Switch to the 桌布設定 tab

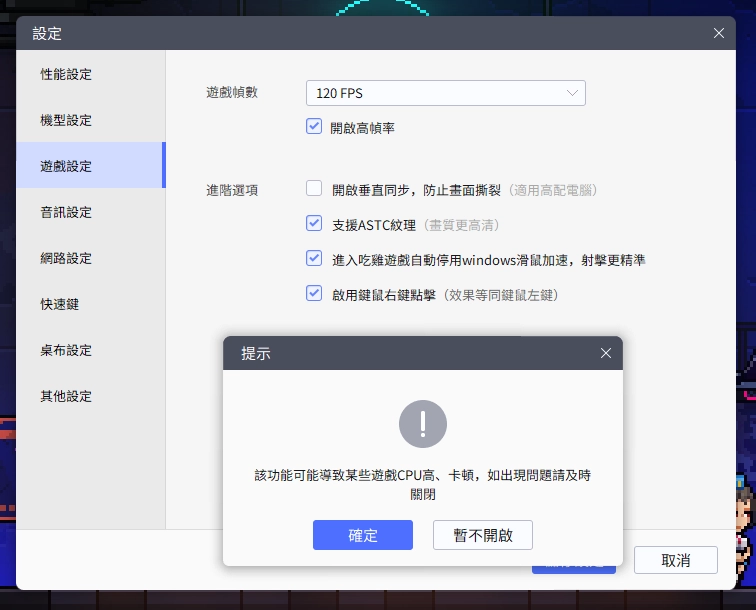point(66,350)
